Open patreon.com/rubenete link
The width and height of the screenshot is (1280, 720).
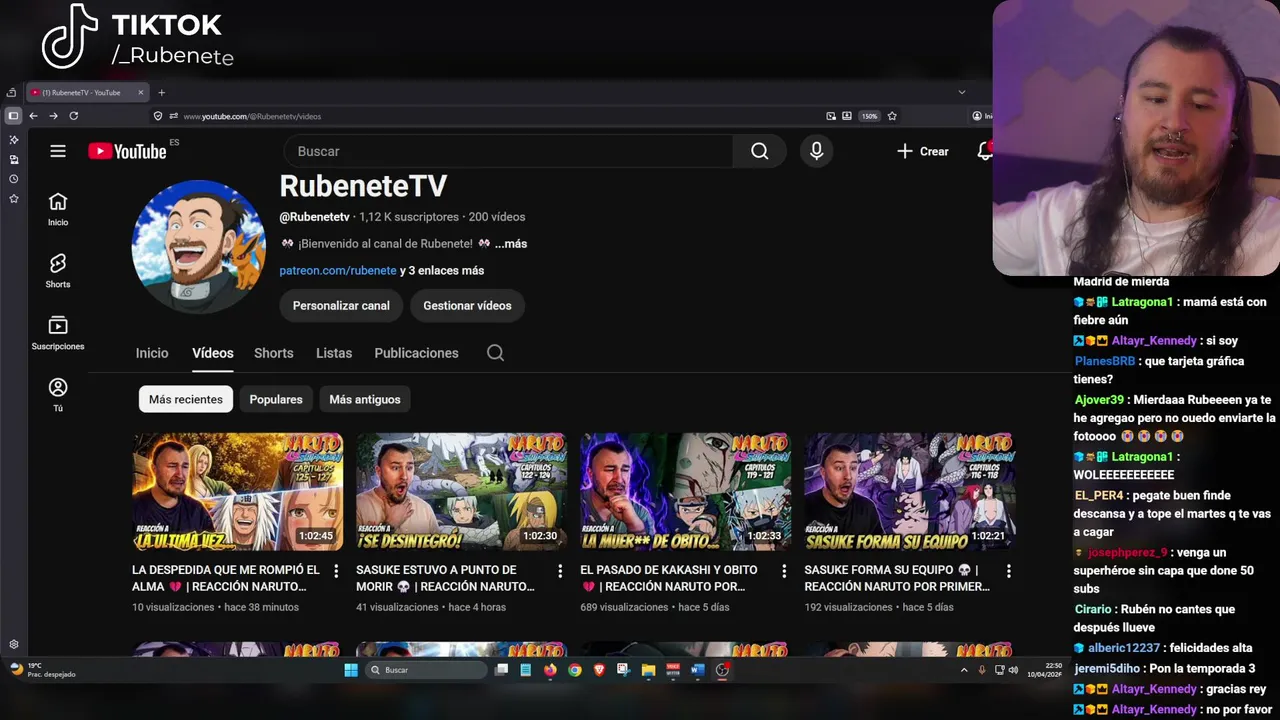click(x=338, y=271)
